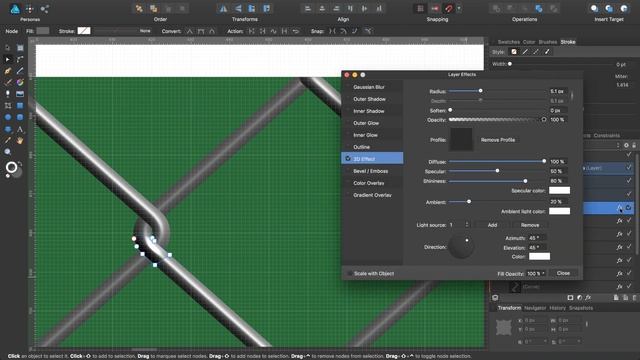Viewport: 640px width, 360px height.
Task: Enable the Bevel / Emboss checkbox
Action: click(348, 171)
